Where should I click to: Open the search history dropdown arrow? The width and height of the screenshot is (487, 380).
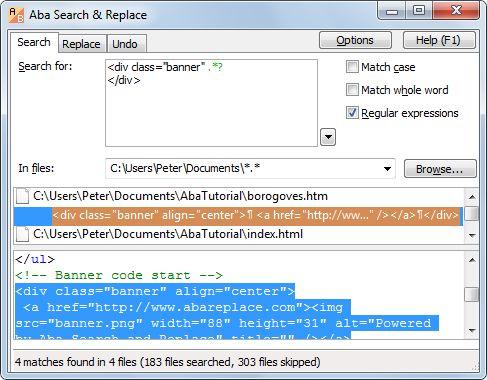(328, 137)
